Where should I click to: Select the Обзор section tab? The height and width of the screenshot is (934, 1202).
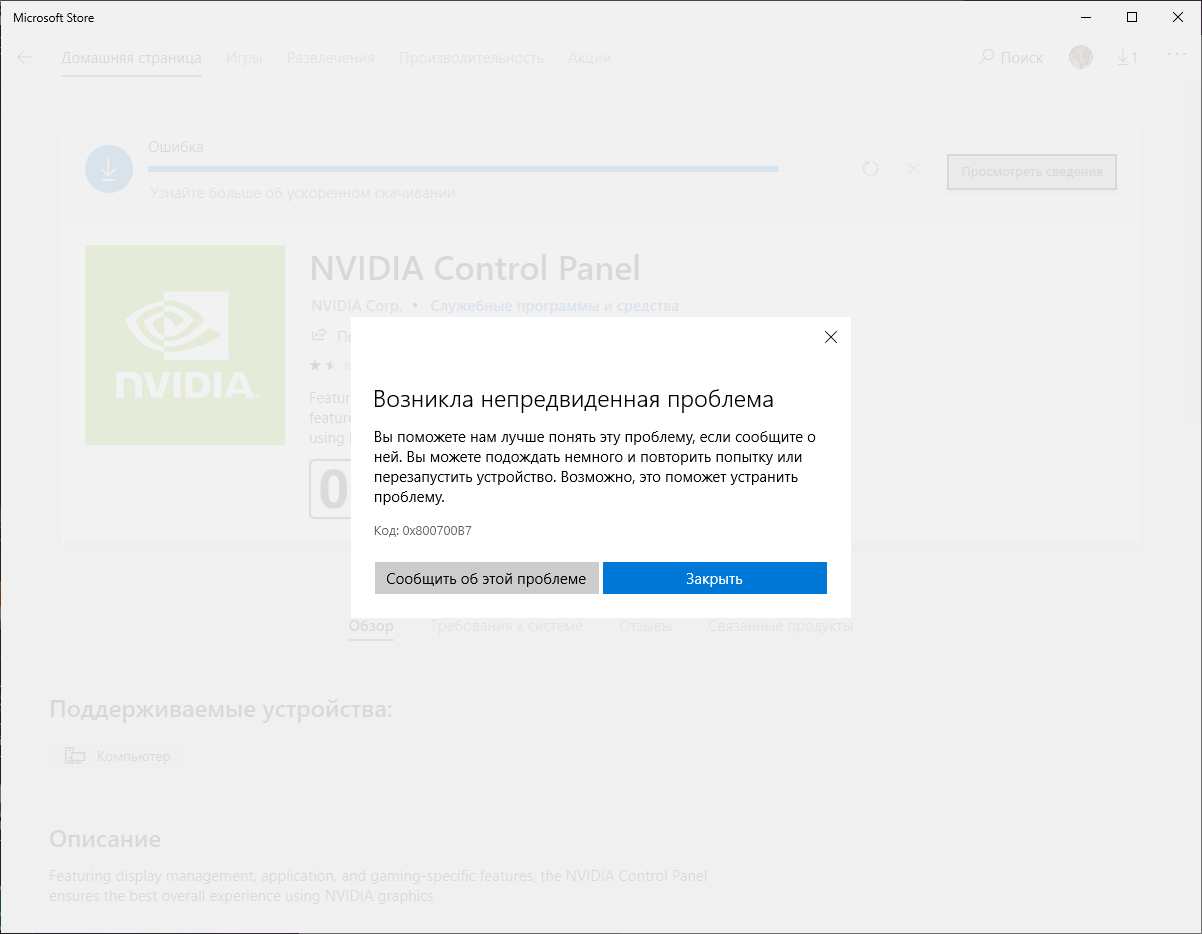[x=371, y=627]
